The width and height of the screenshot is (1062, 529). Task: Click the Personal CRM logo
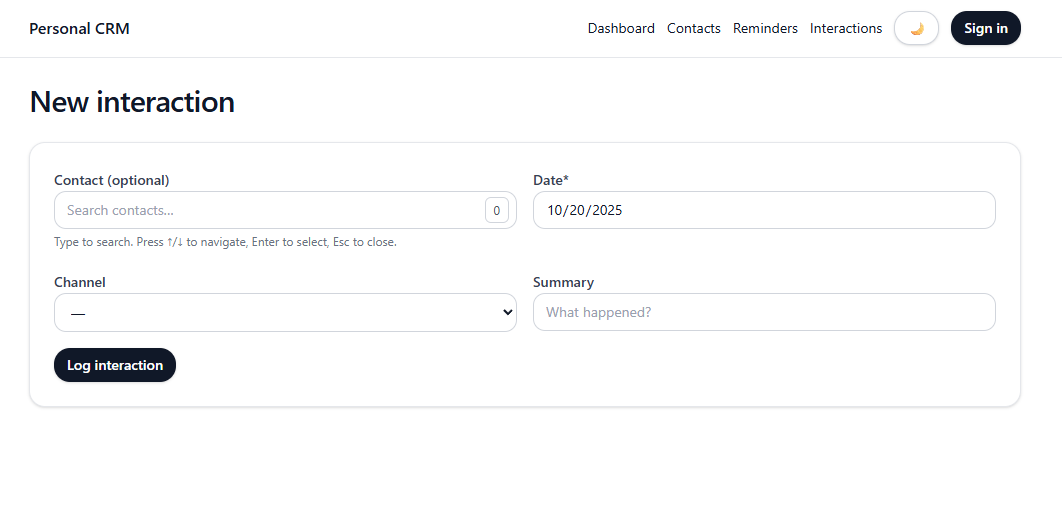tap(79, 28)
